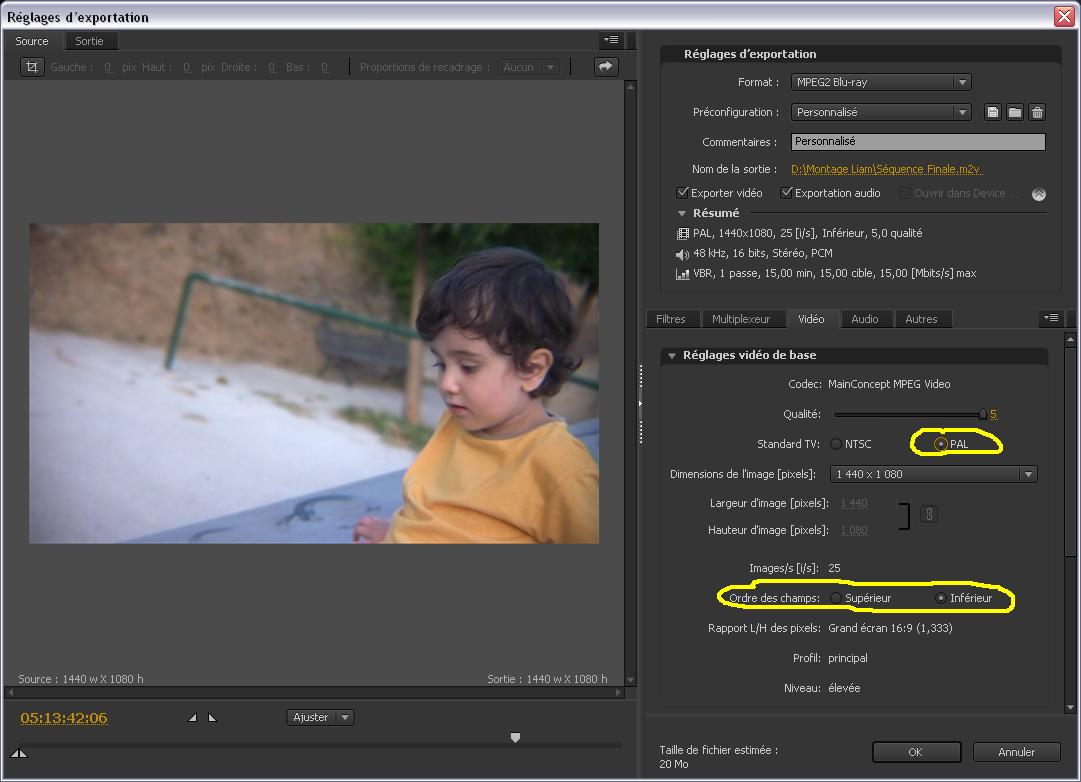This screenshot has width=1081, height=782.
Task: Choose Supérieur field order
Action: click(836, 598)
